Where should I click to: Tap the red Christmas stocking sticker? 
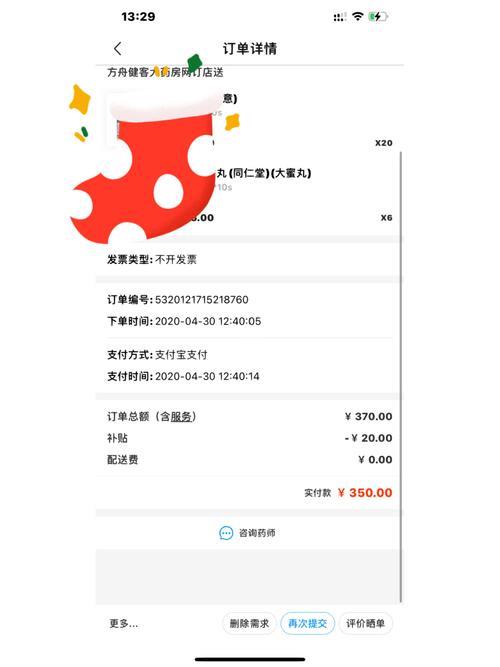147,167
